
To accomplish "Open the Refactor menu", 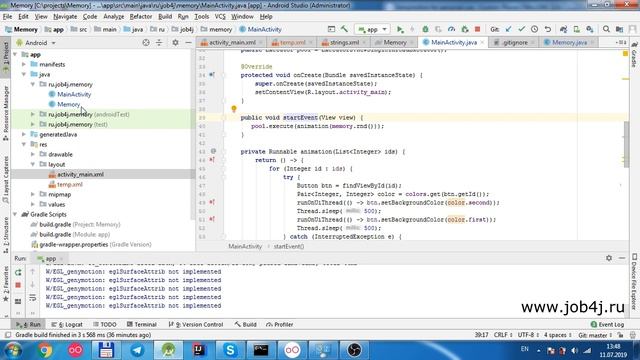I will pos(141,17).
